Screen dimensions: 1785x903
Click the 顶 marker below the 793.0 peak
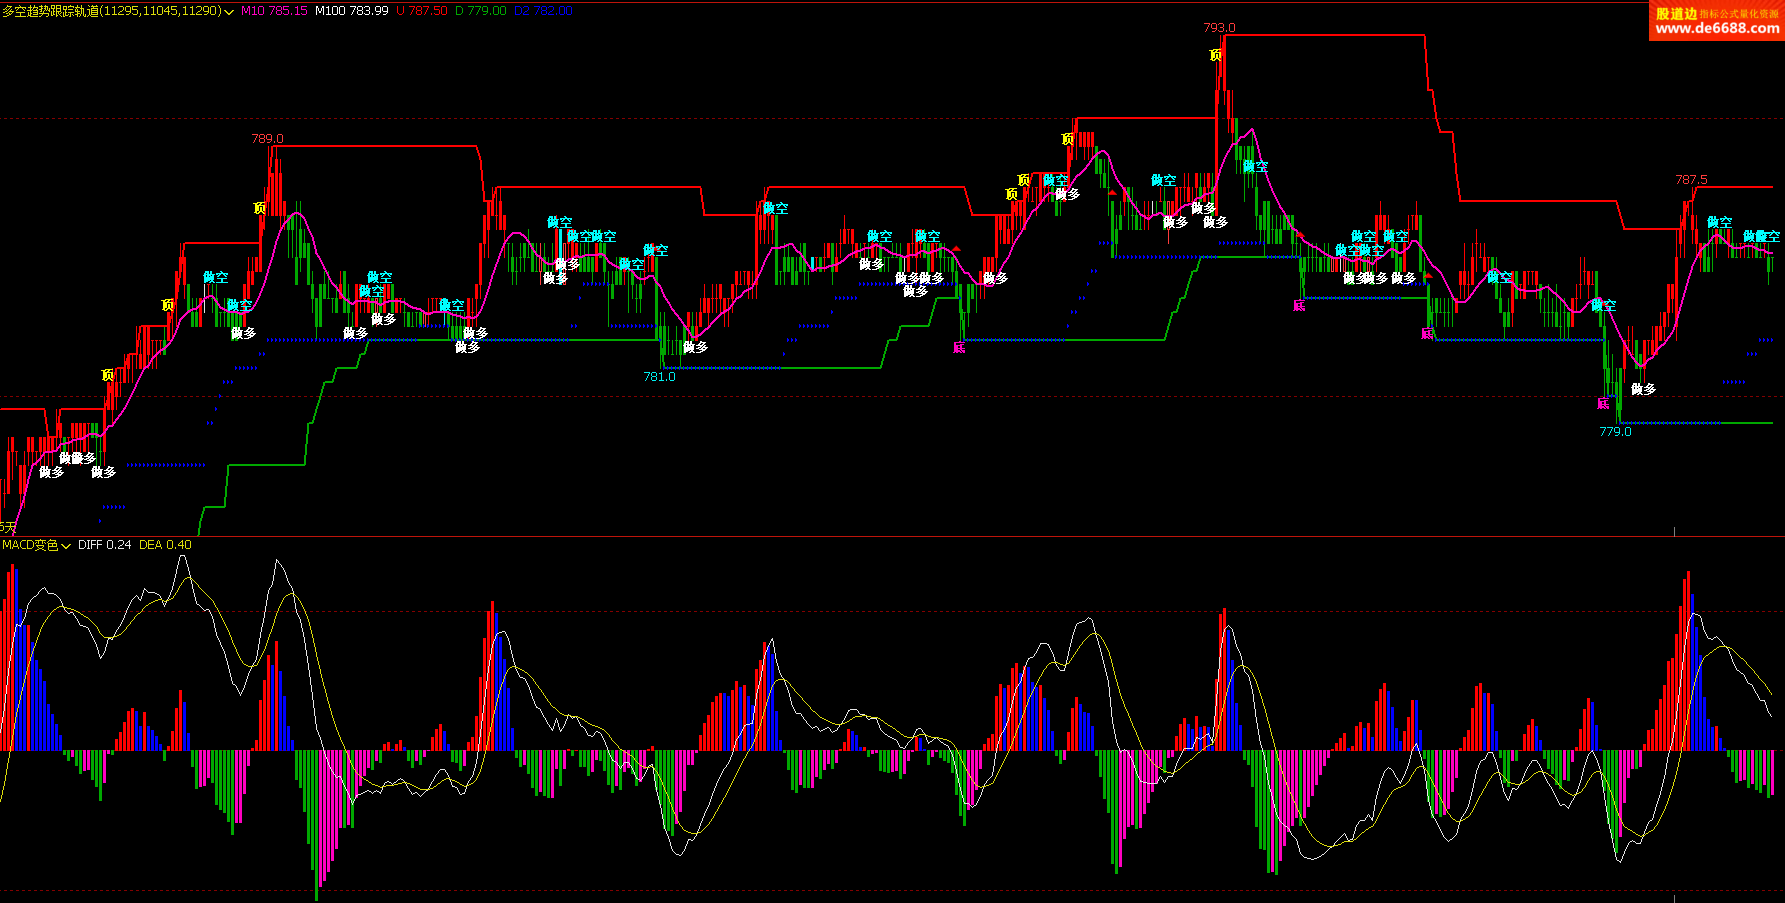[1215, 55]
